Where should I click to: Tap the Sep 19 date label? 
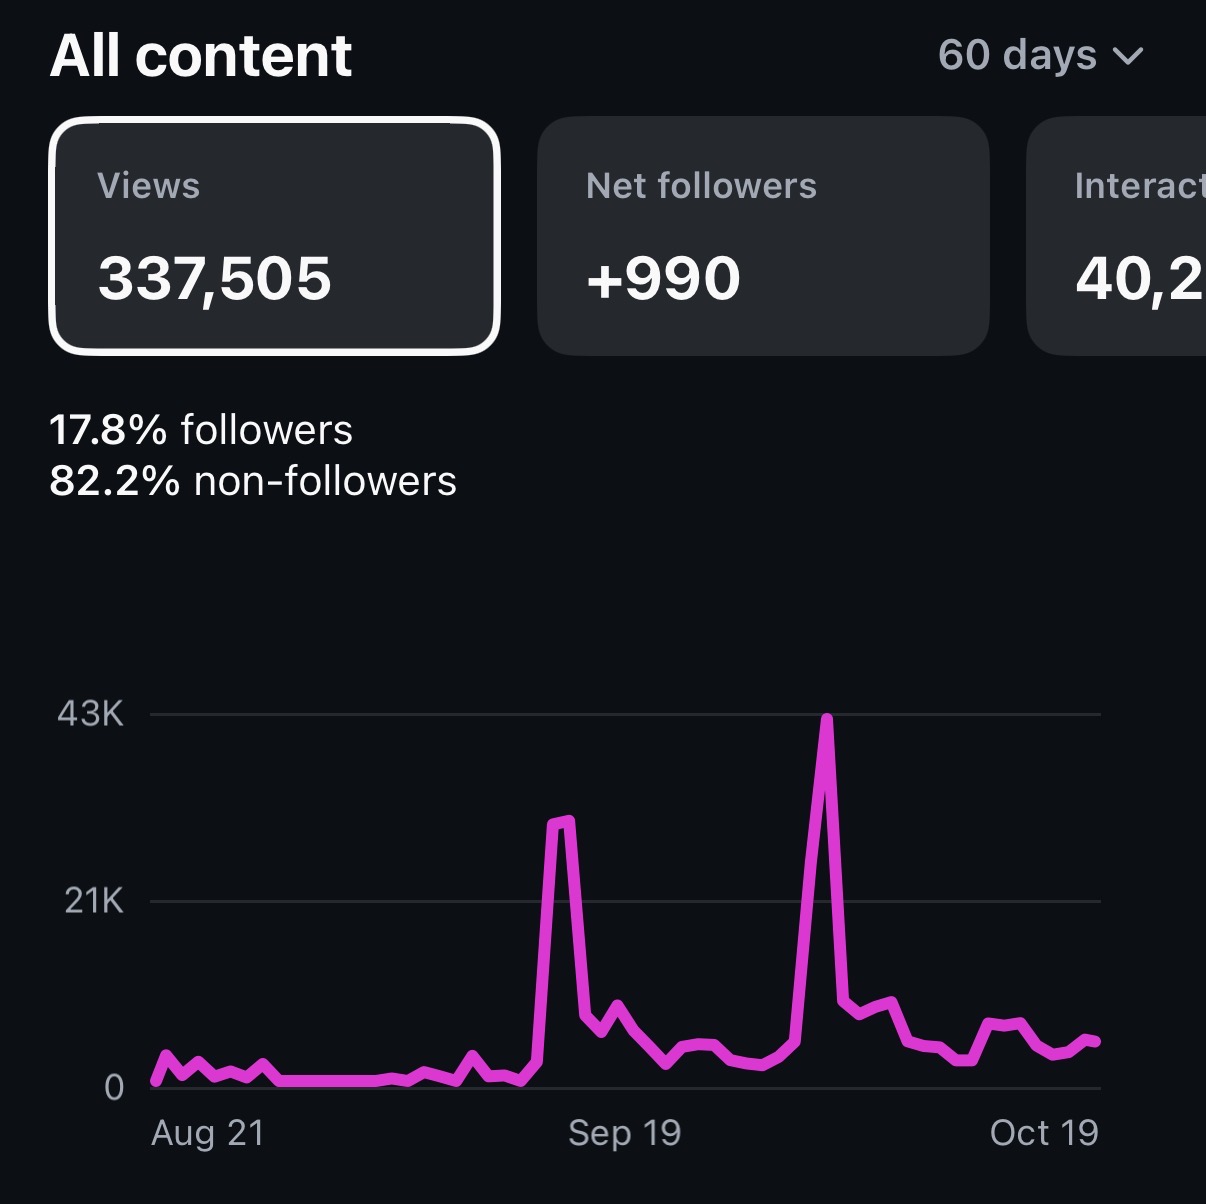click(x=625, y=1133)
